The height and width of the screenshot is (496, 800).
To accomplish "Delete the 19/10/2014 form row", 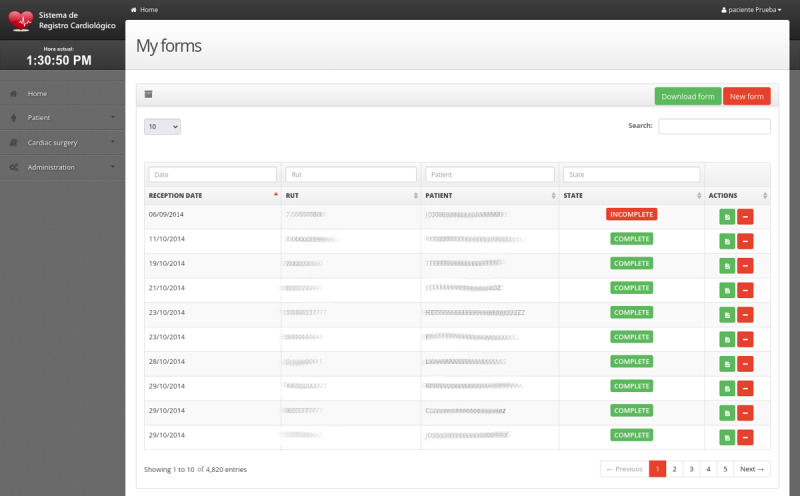I will click(745, 266).
